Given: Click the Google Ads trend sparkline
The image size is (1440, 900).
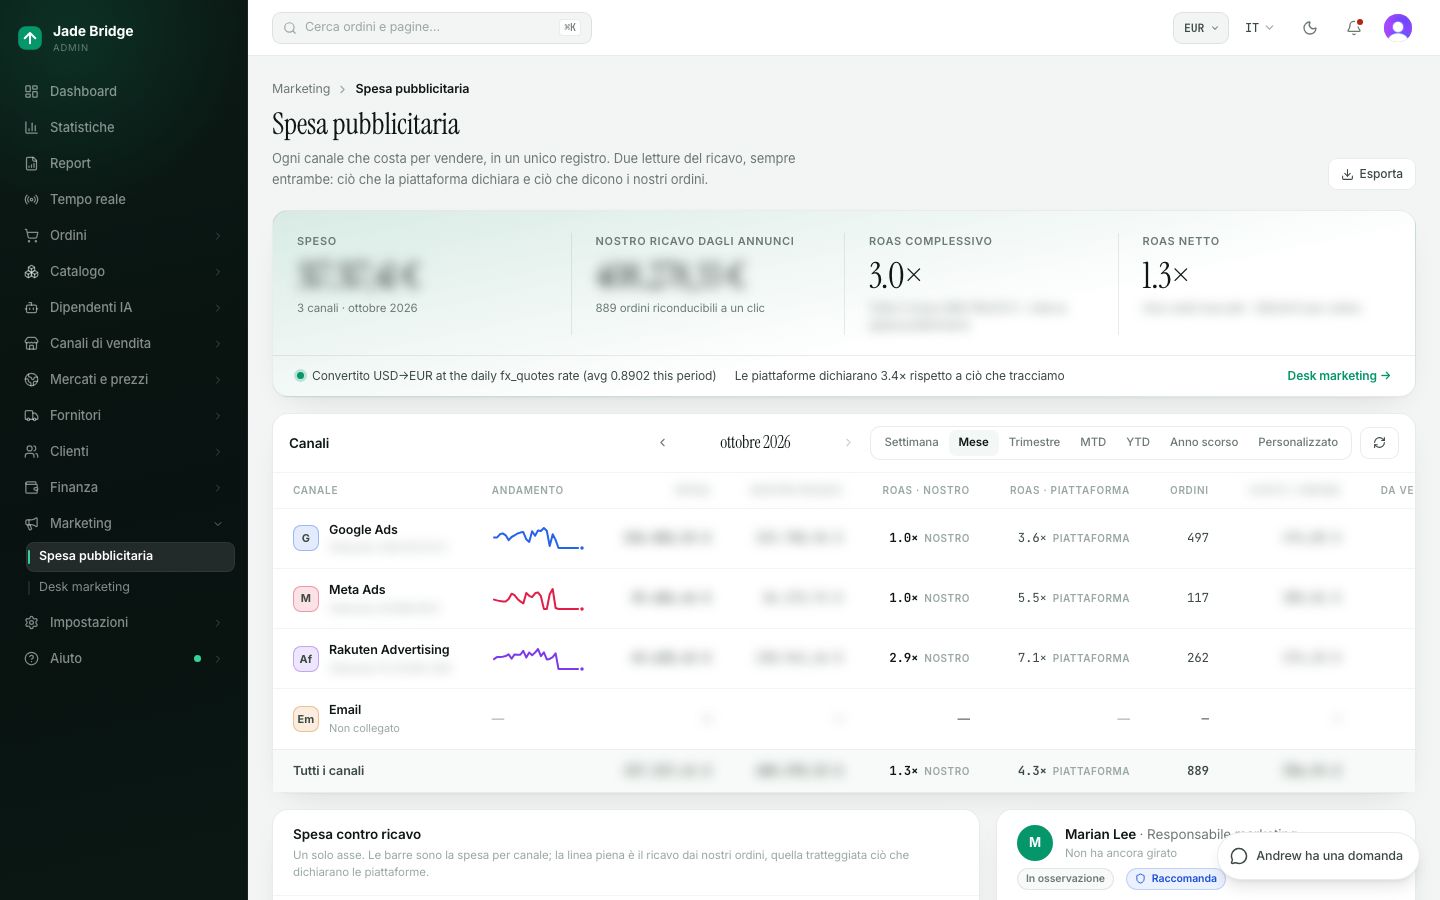Looking at the screenshot, I should pyautogui.click(x=538, y=538).
